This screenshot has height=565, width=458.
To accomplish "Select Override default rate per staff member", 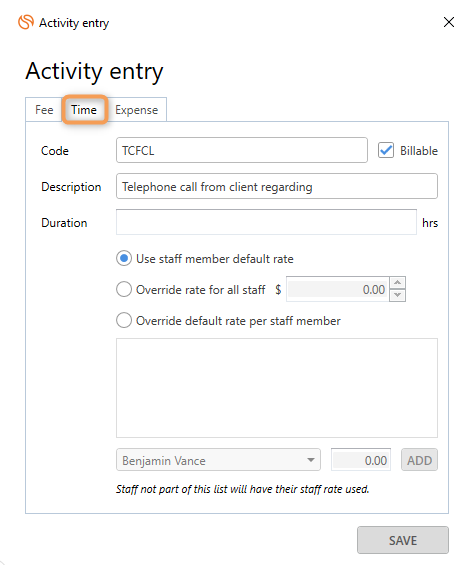I will point(124,320).
